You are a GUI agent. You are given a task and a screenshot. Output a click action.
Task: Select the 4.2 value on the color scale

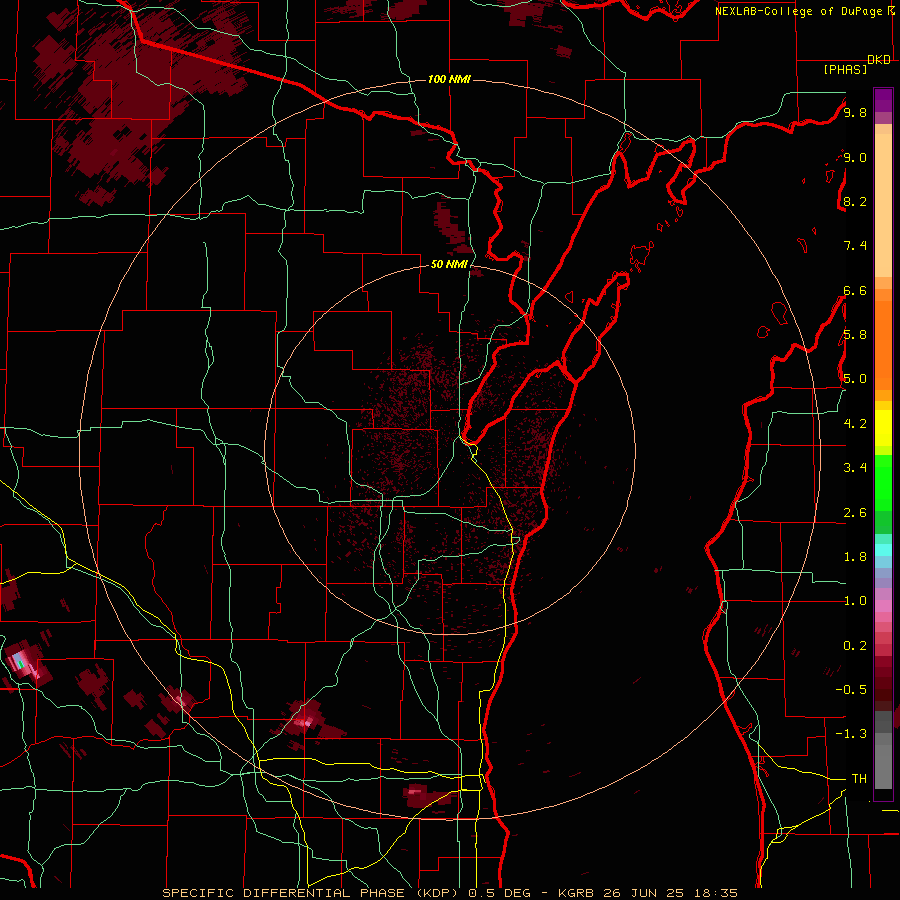[x=855, y=424]
